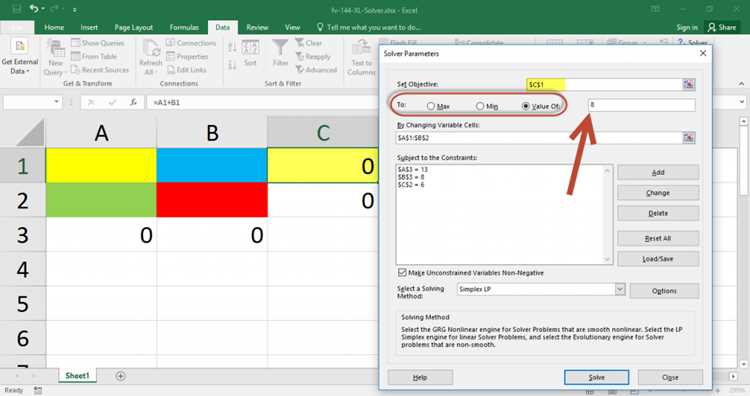750x396 pixels.
Task: Click Show Queries in ribbon
Action: [98, 43]
